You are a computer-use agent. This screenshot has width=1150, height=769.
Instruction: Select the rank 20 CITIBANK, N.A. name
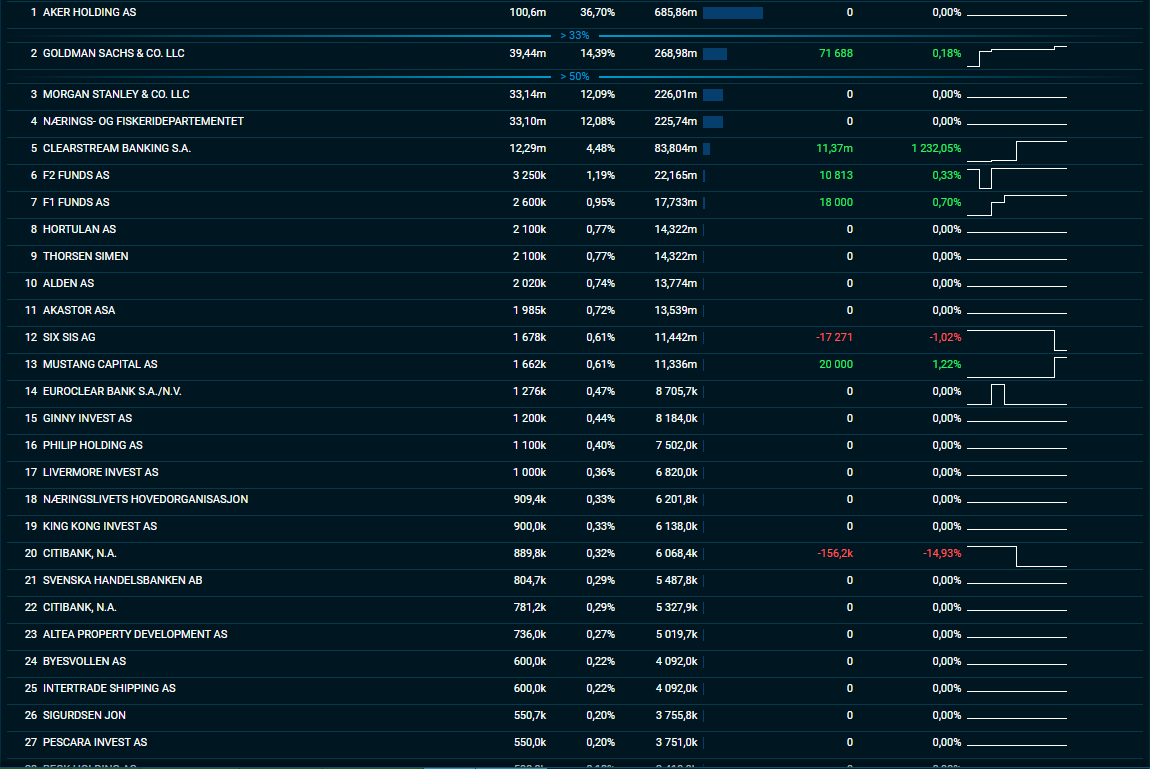[x=80, y=554]
